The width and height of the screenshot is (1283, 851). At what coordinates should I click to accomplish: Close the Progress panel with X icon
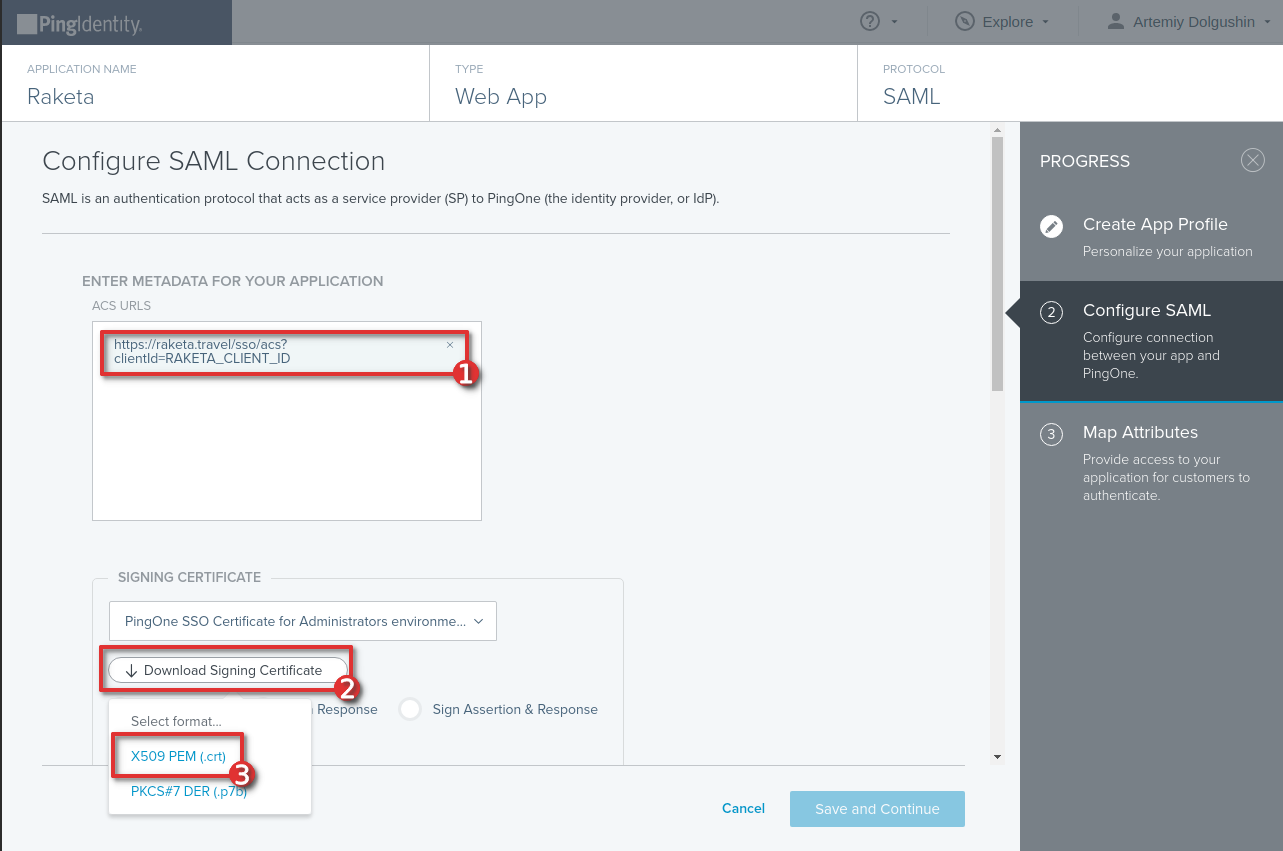pyautogui.click(x=1252, y=160)
